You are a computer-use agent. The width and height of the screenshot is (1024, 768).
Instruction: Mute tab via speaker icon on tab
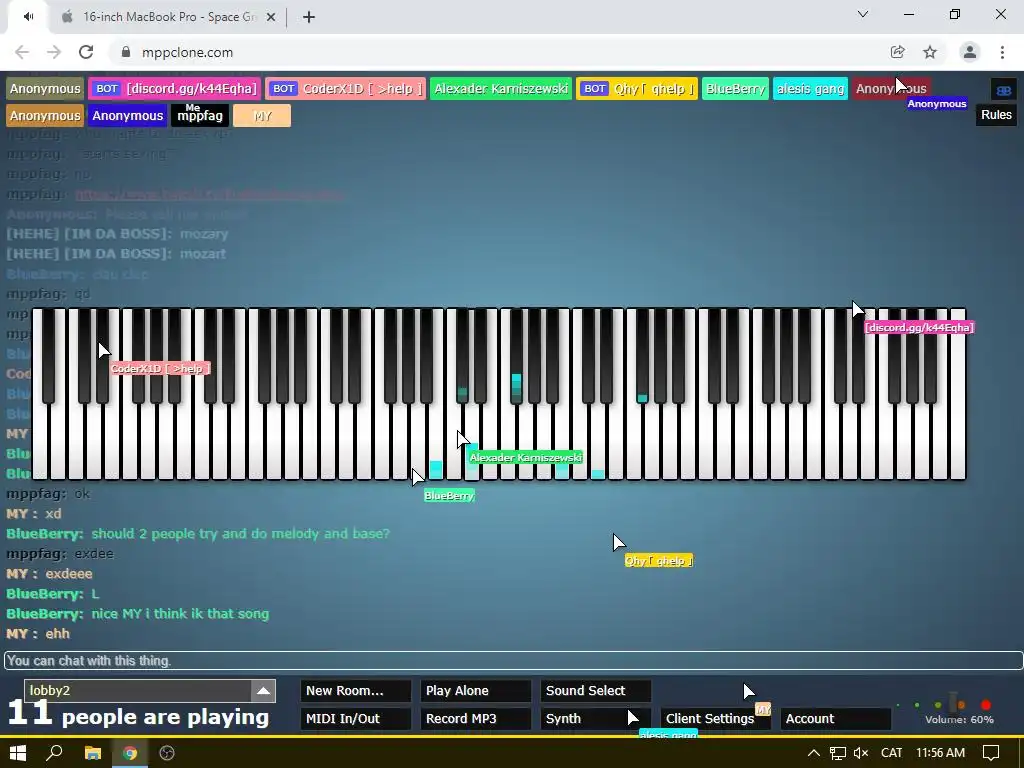click(28, 17)
